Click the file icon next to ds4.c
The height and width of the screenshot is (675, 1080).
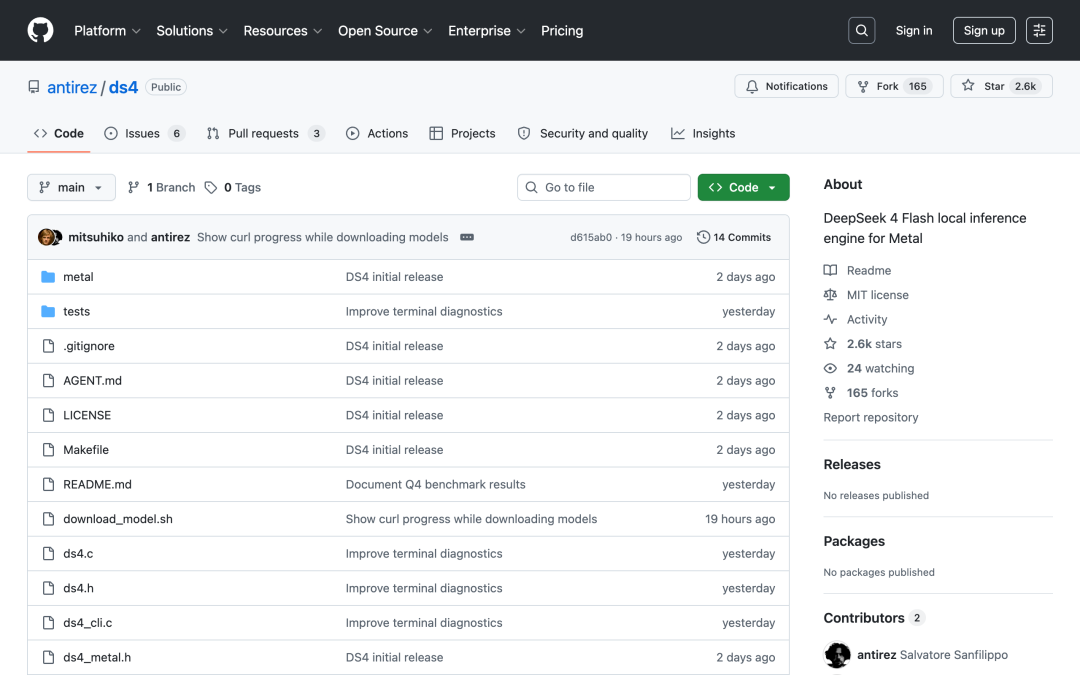click(48, 554)
